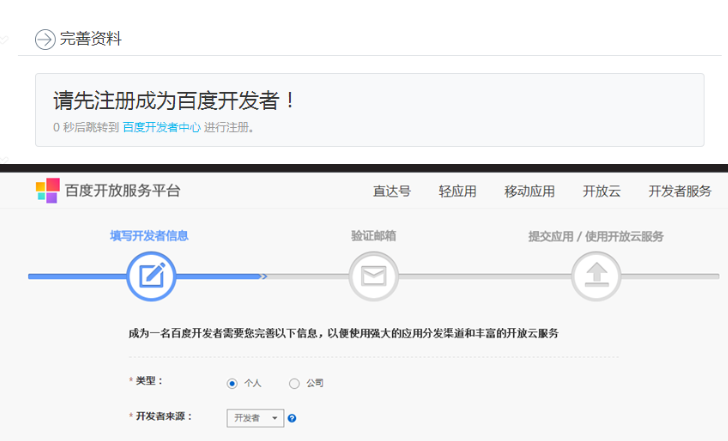
Task: Click the blue help question mark icon
Action: click(292, 418)
